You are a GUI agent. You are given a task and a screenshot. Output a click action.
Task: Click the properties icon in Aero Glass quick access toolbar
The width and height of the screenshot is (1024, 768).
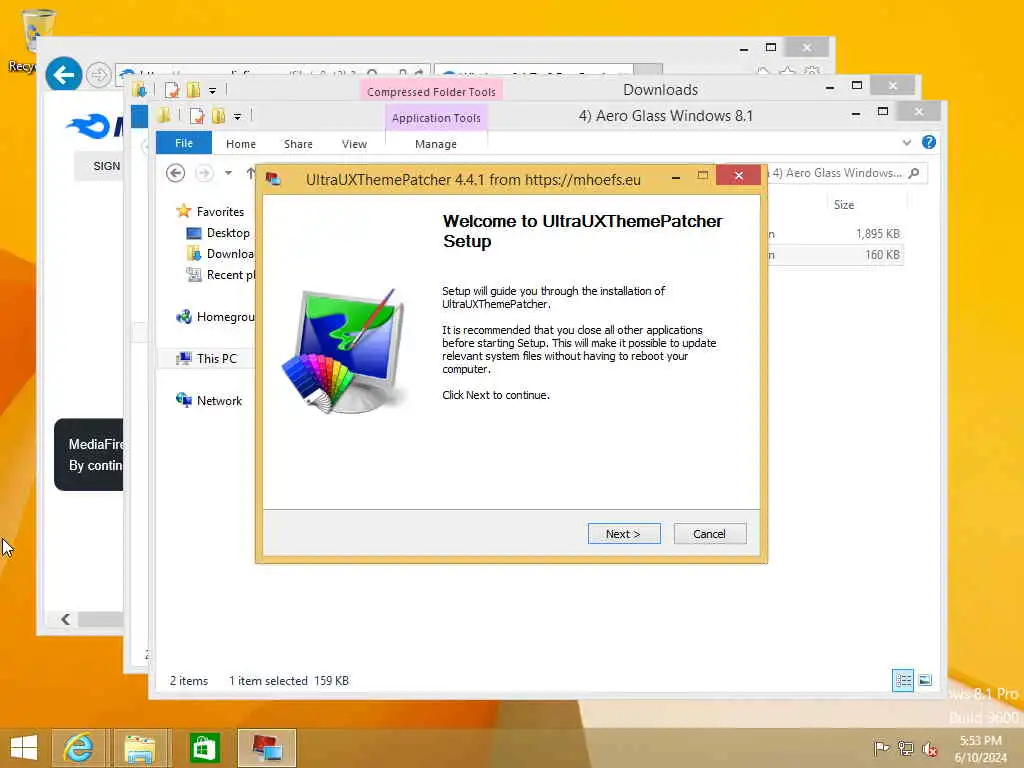(x=197, y=116)
